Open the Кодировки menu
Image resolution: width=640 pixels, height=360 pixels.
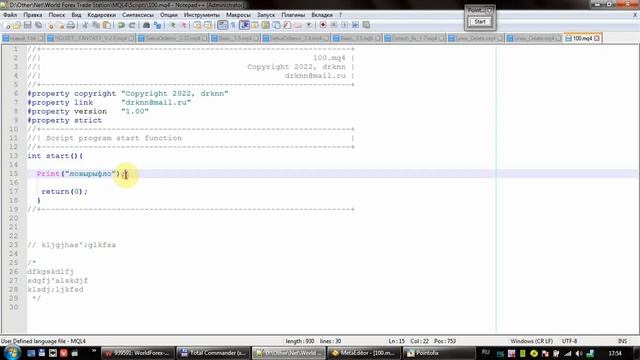coord(102,15)
